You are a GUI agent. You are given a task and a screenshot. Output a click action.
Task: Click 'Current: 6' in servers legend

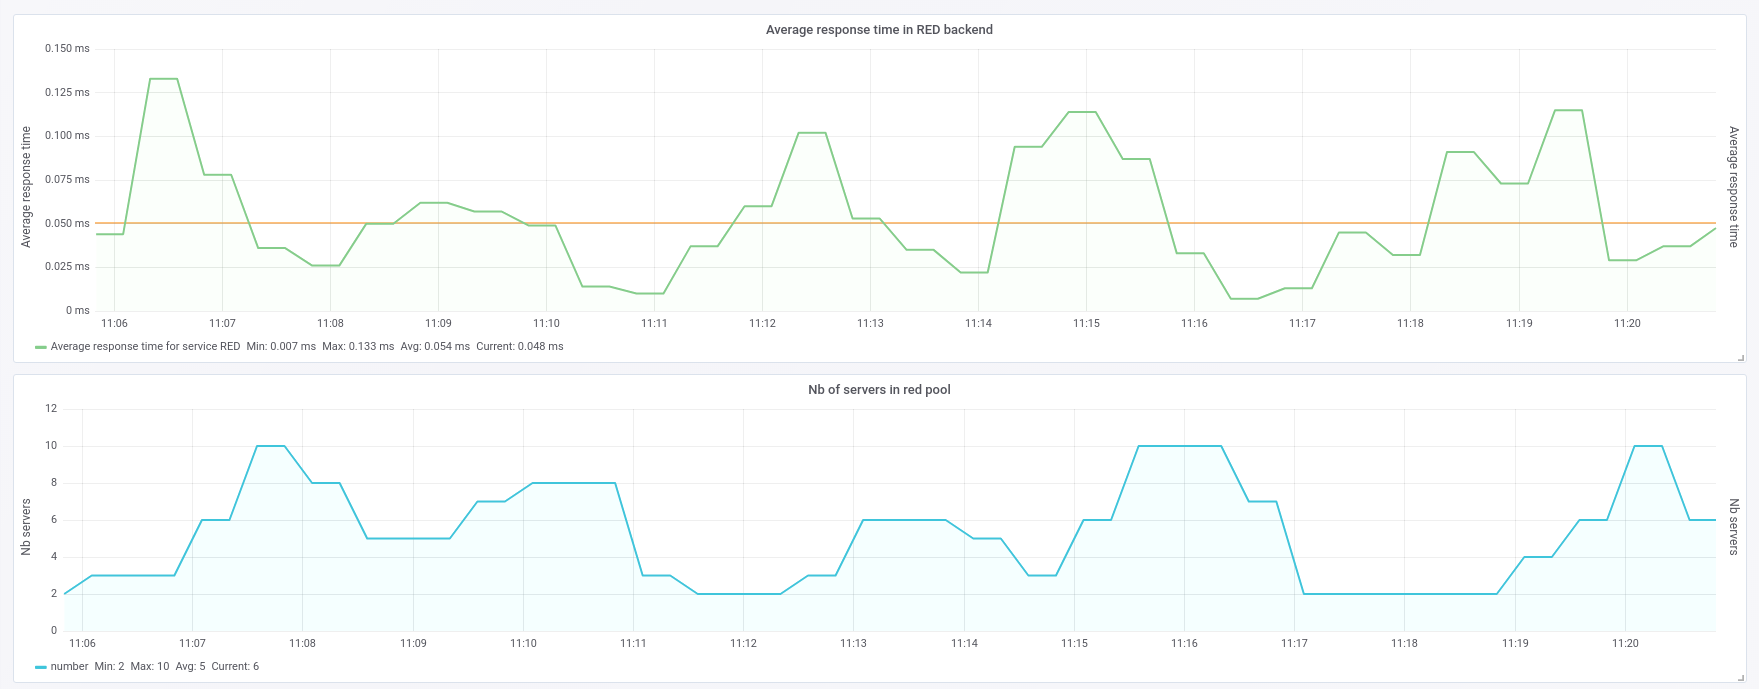click(235, 667)
